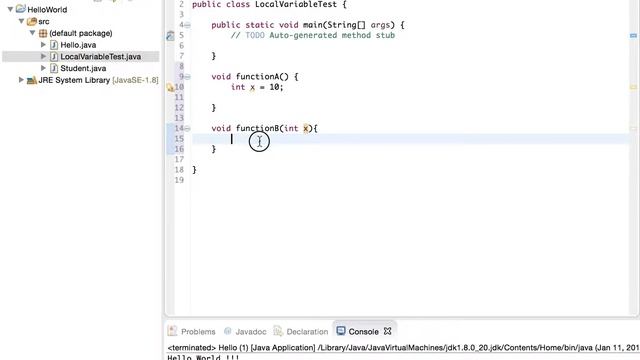Image resolution: width=640 pixels, height=360 pixels.
Task: Fold the main method at line 4
Action: [187, 25]
